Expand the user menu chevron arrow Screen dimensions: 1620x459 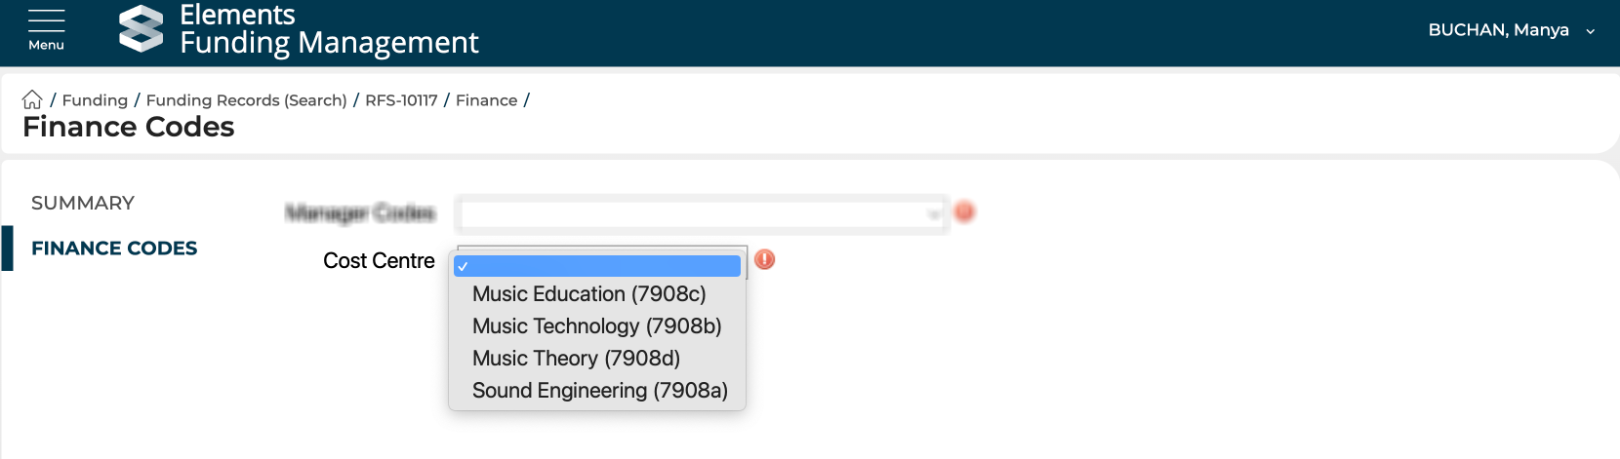pyautogui.click(x=1590, y=31)
